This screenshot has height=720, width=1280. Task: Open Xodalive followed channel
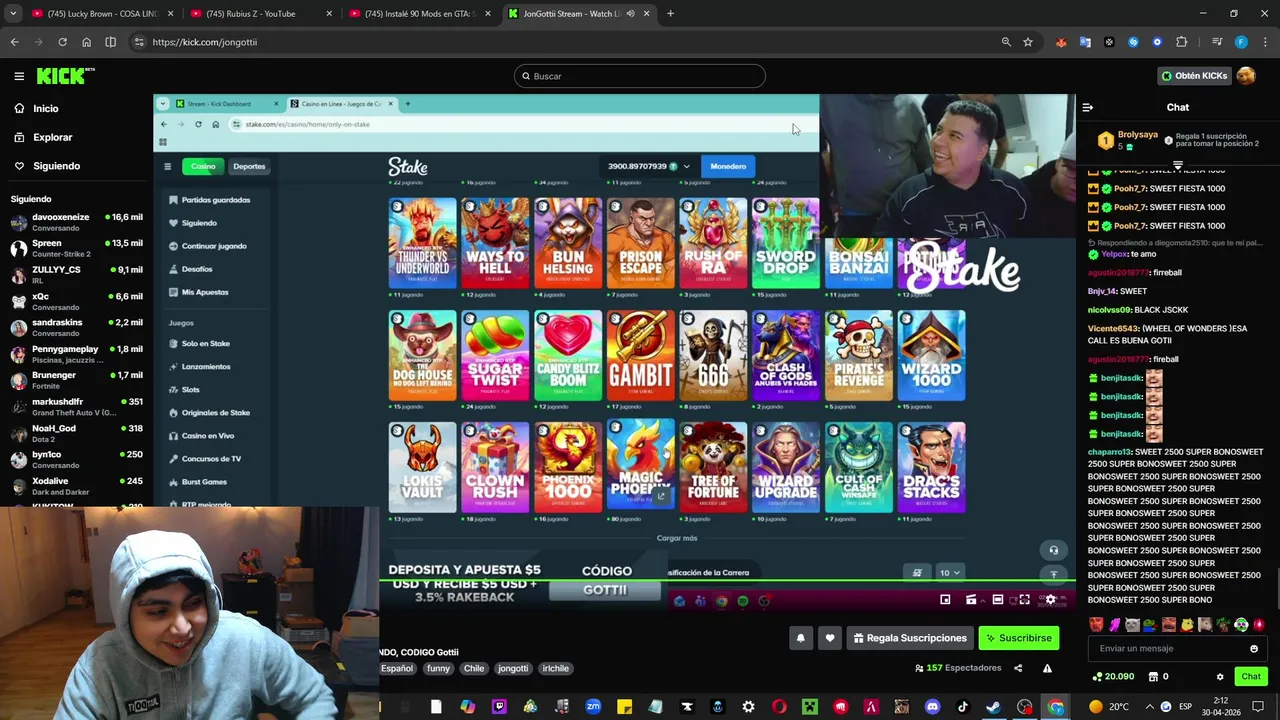coord(75,486)
